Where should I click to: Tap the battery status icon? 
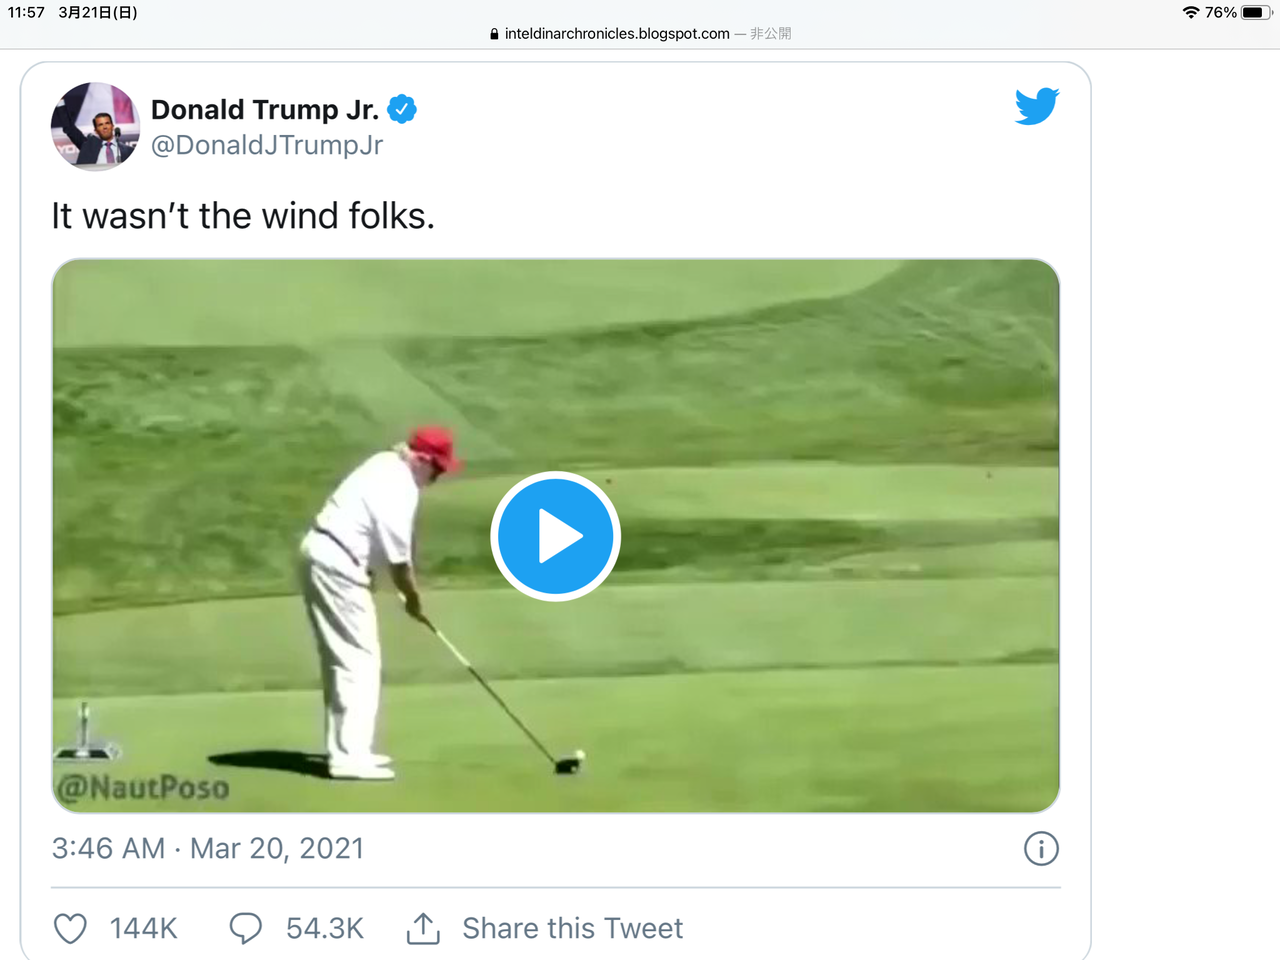[1255, 13]
